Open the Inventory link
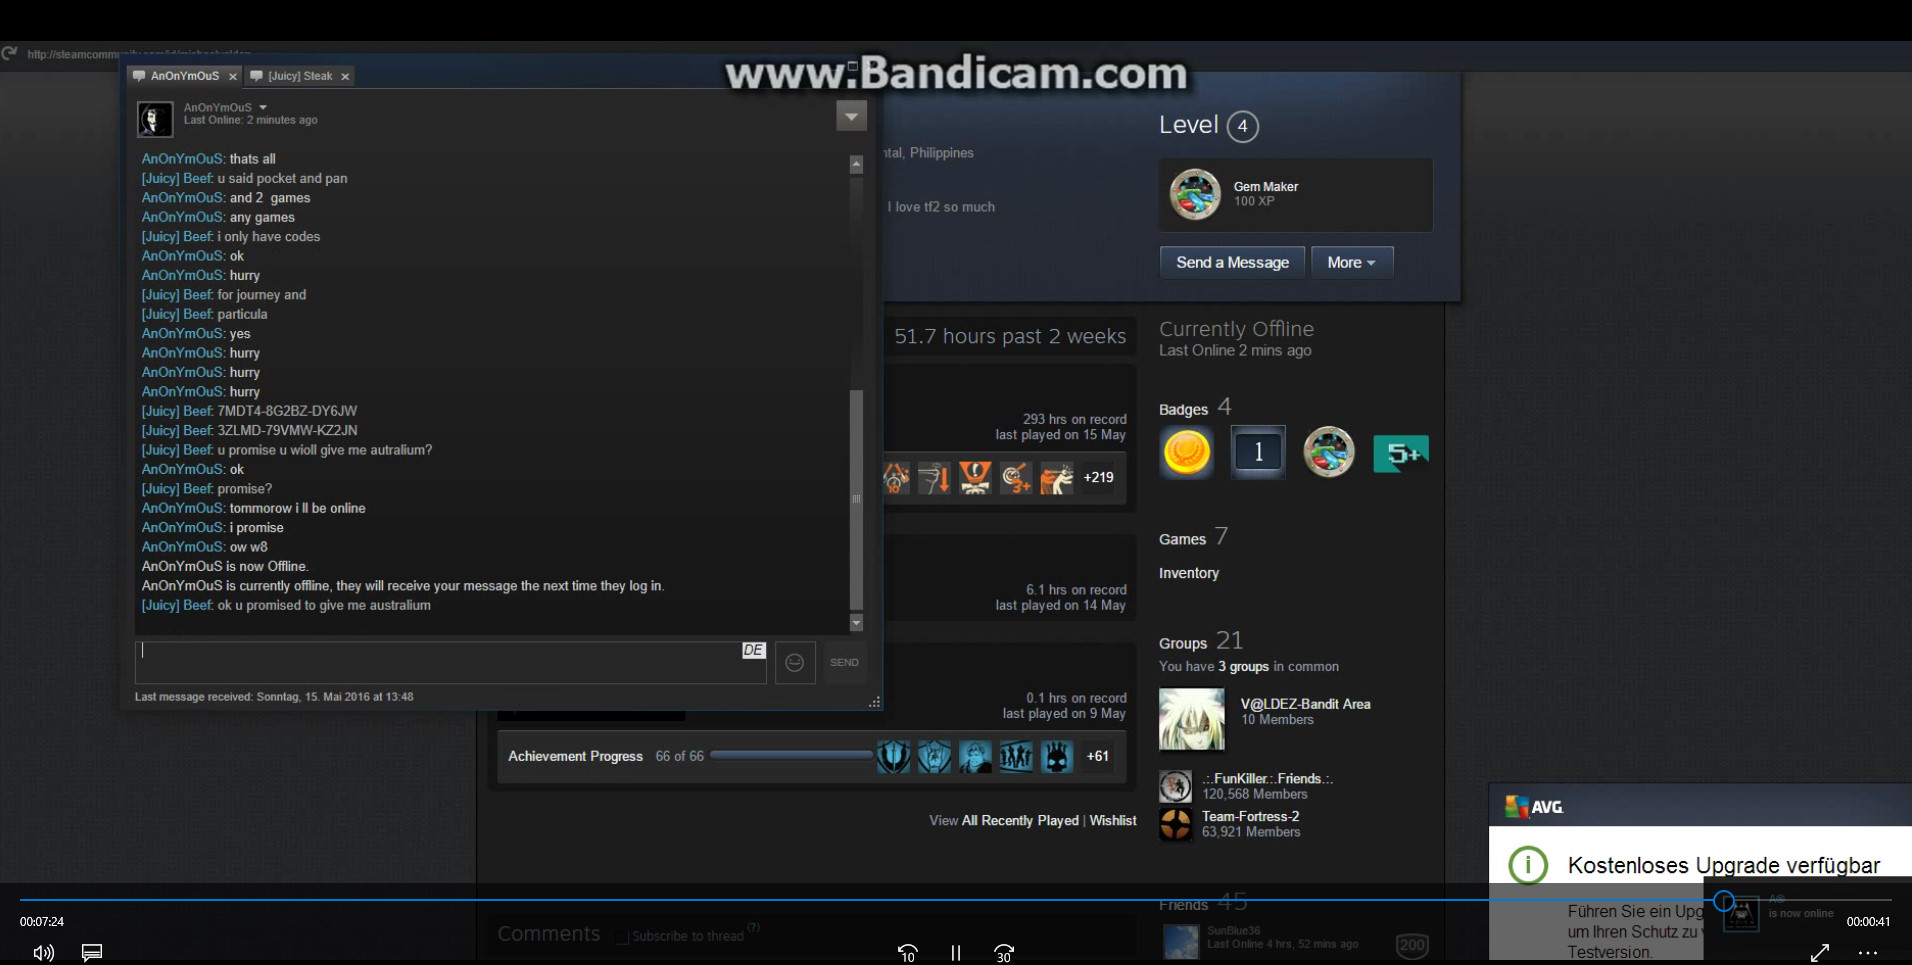 click(x=1188, y=573)
